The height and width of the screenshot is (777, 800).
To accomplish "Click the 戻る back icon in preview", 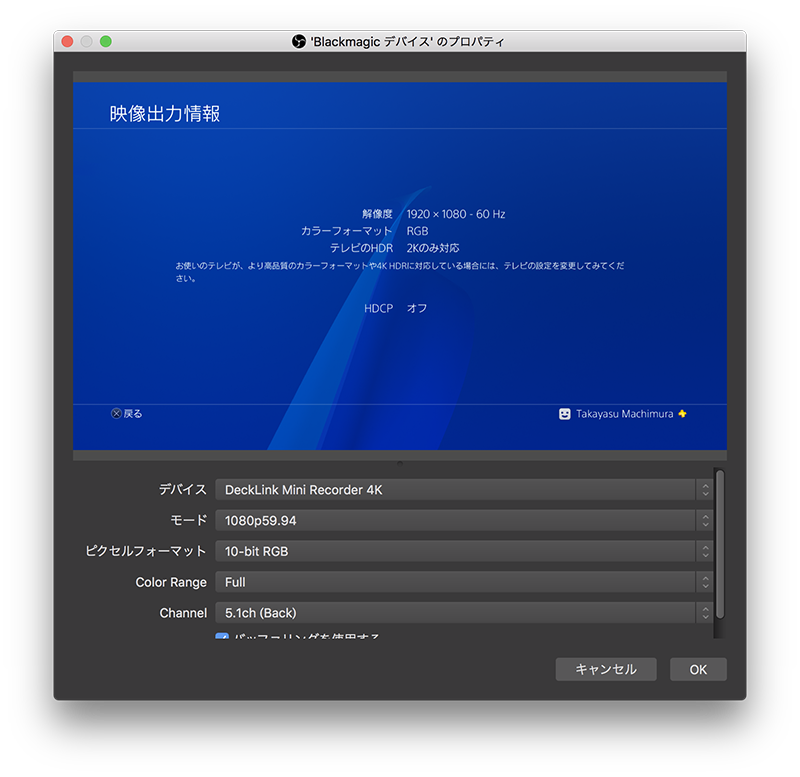I will click(x=116, y=414).
